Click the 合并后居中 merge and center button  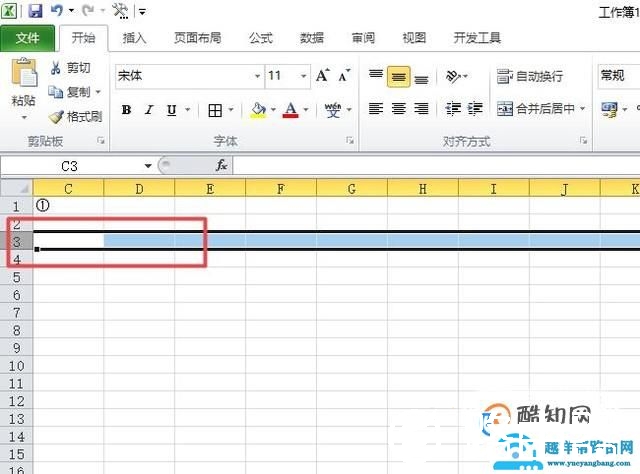click(x=536, y=109)
